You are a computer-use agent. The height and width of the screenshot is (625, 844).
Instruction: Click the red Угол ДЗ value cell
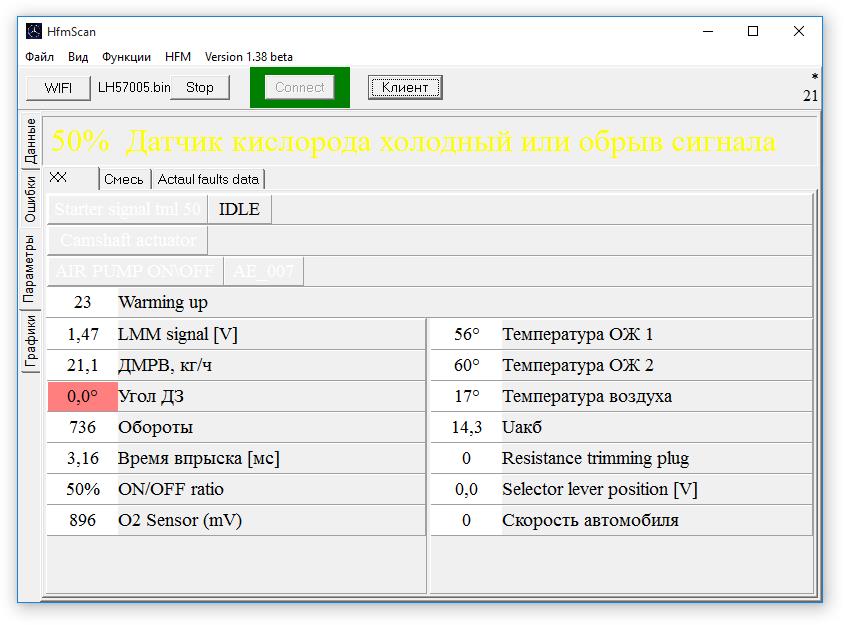pos(82,396)
